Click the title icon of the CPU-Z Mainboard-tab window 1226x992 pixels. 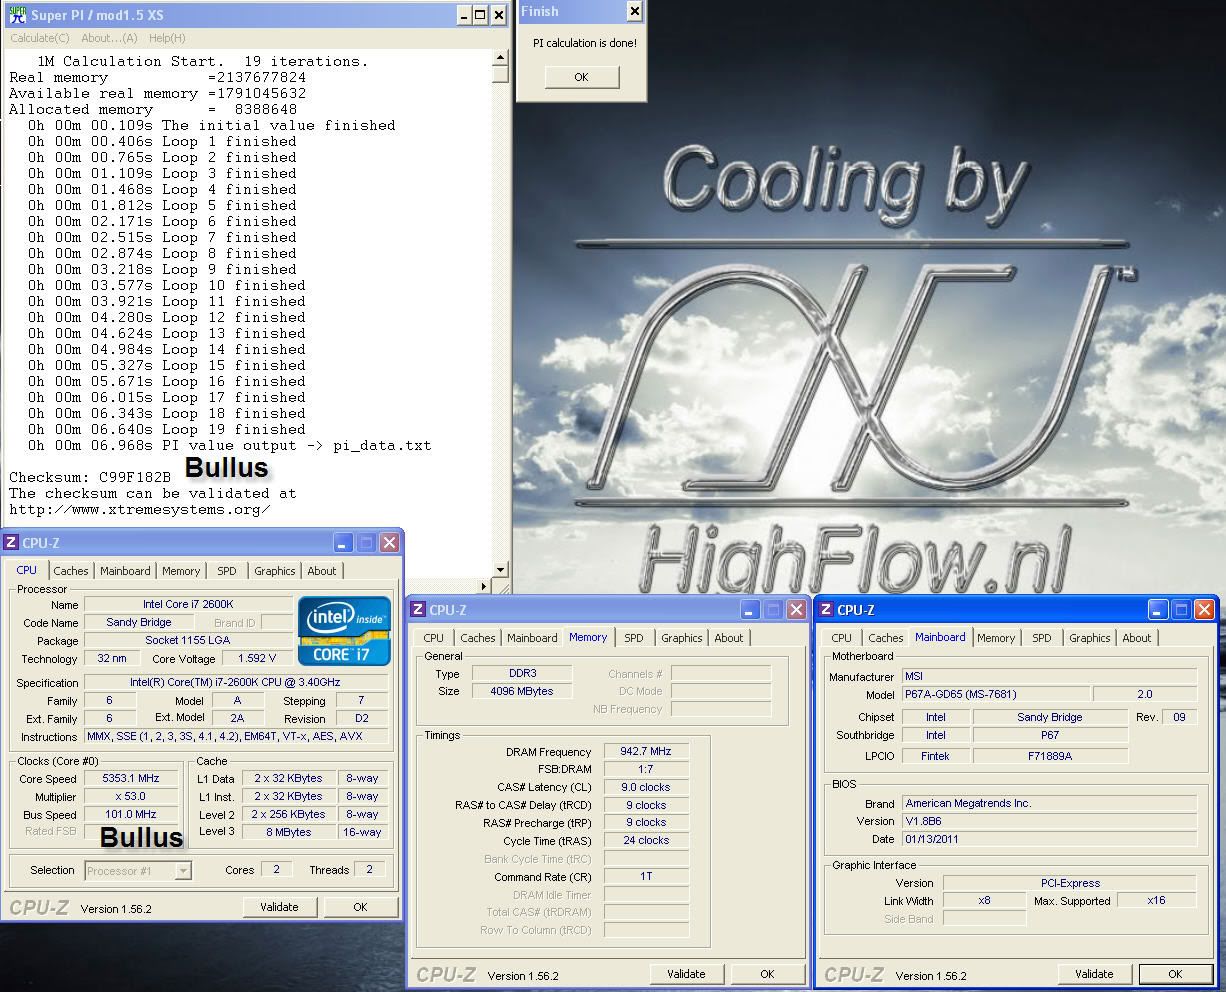827,610
